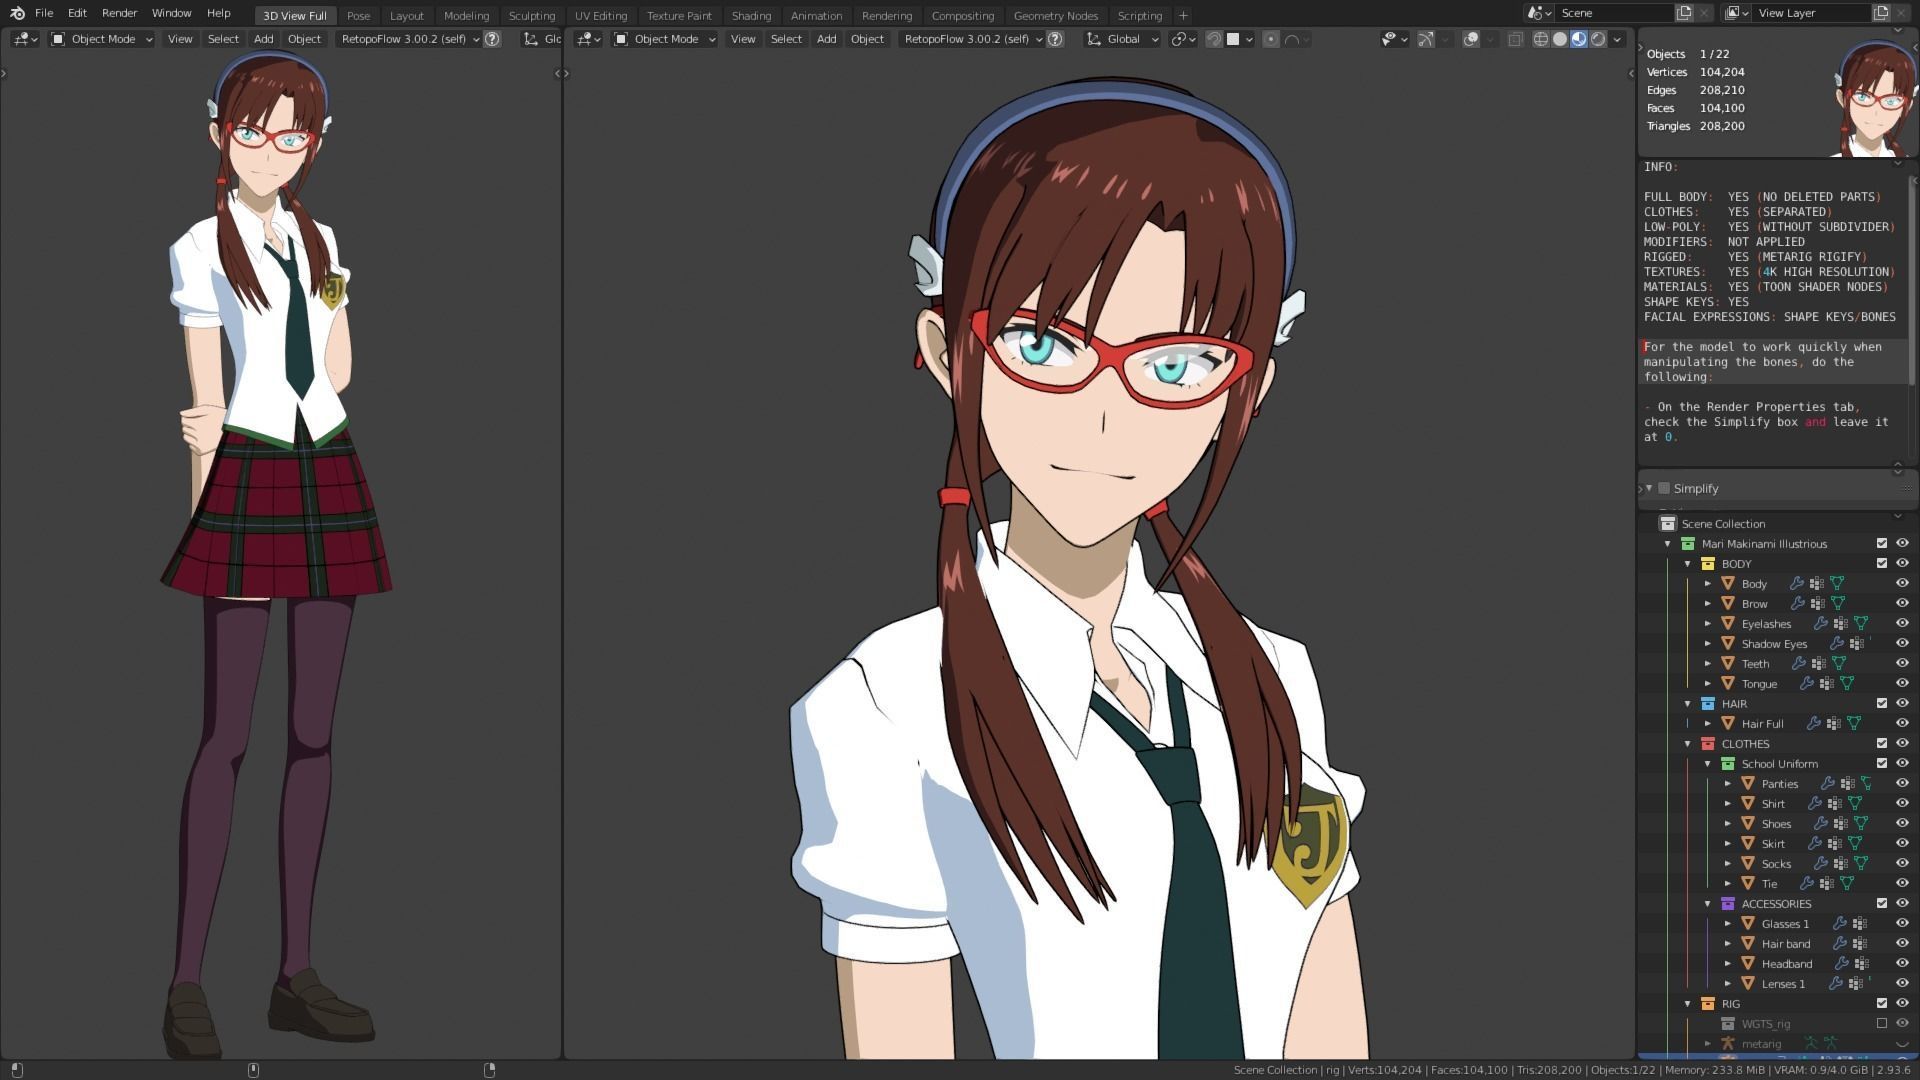Expand the Simplify panel
The width and height of the screenshot is (1920, 1080).
coord(1649,488)
